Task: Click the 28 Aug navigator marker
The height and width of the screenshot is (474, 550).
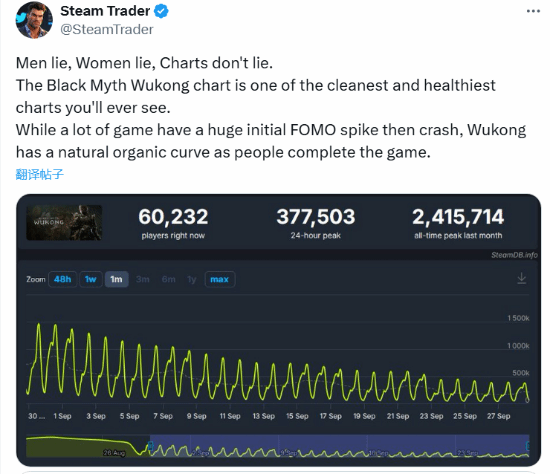Action: (114, 453)
